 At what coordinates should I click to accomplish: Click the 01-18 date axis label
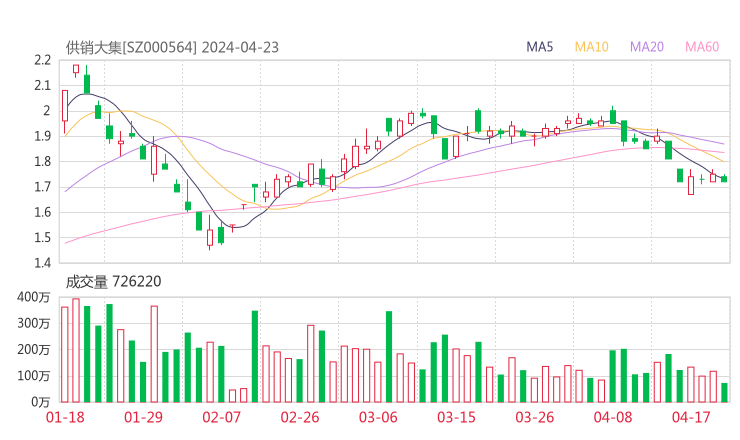point(65,417)
